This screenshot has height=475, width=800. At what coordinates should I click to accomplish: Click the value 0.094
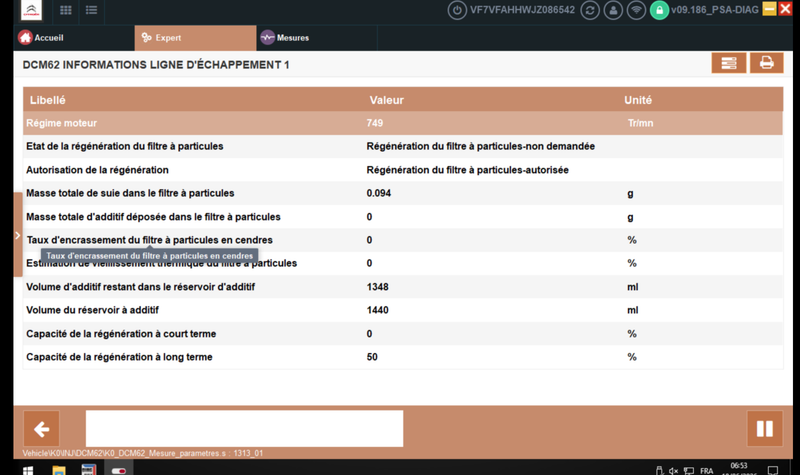coord(379,193)
